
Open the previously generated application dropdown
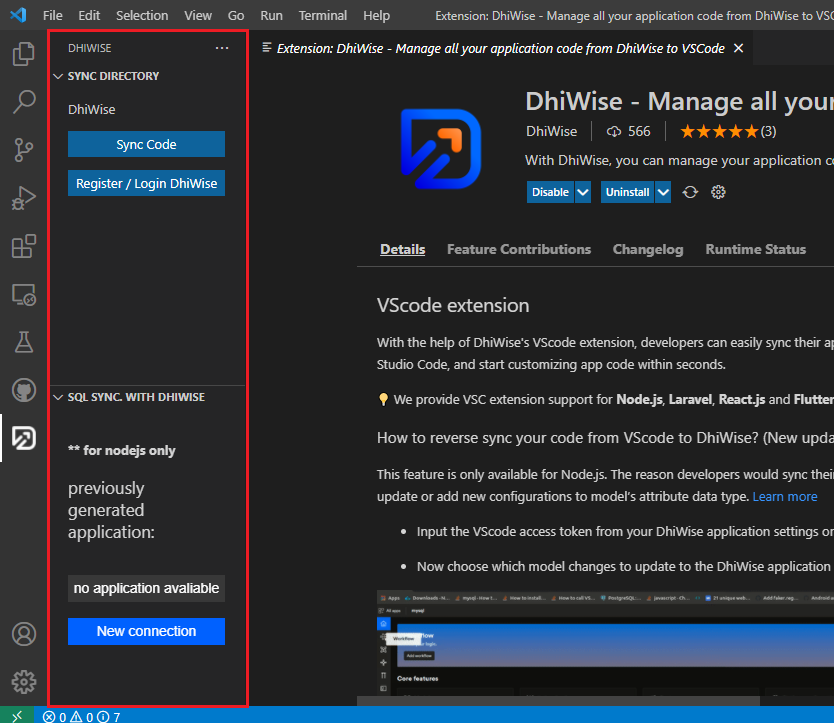(146, 588)
